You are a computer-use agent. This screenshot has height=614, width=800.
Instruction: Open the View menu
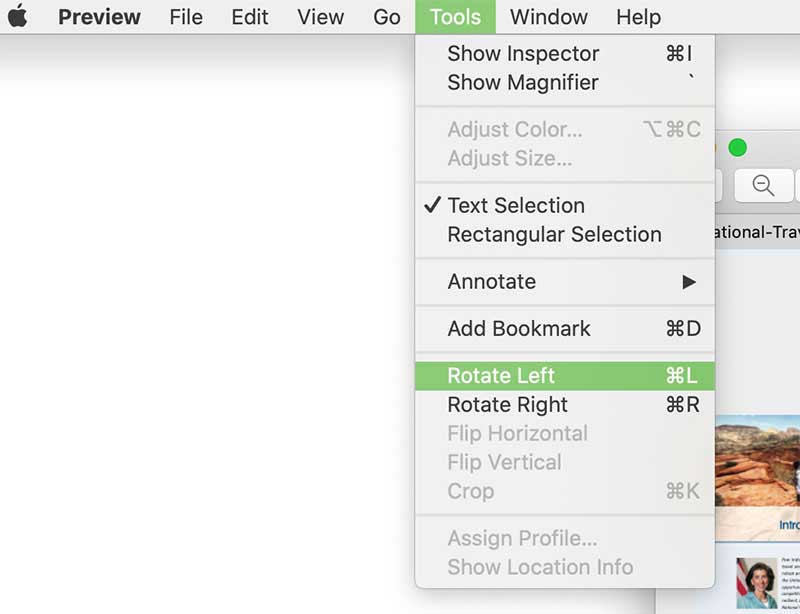coord(321,17)
